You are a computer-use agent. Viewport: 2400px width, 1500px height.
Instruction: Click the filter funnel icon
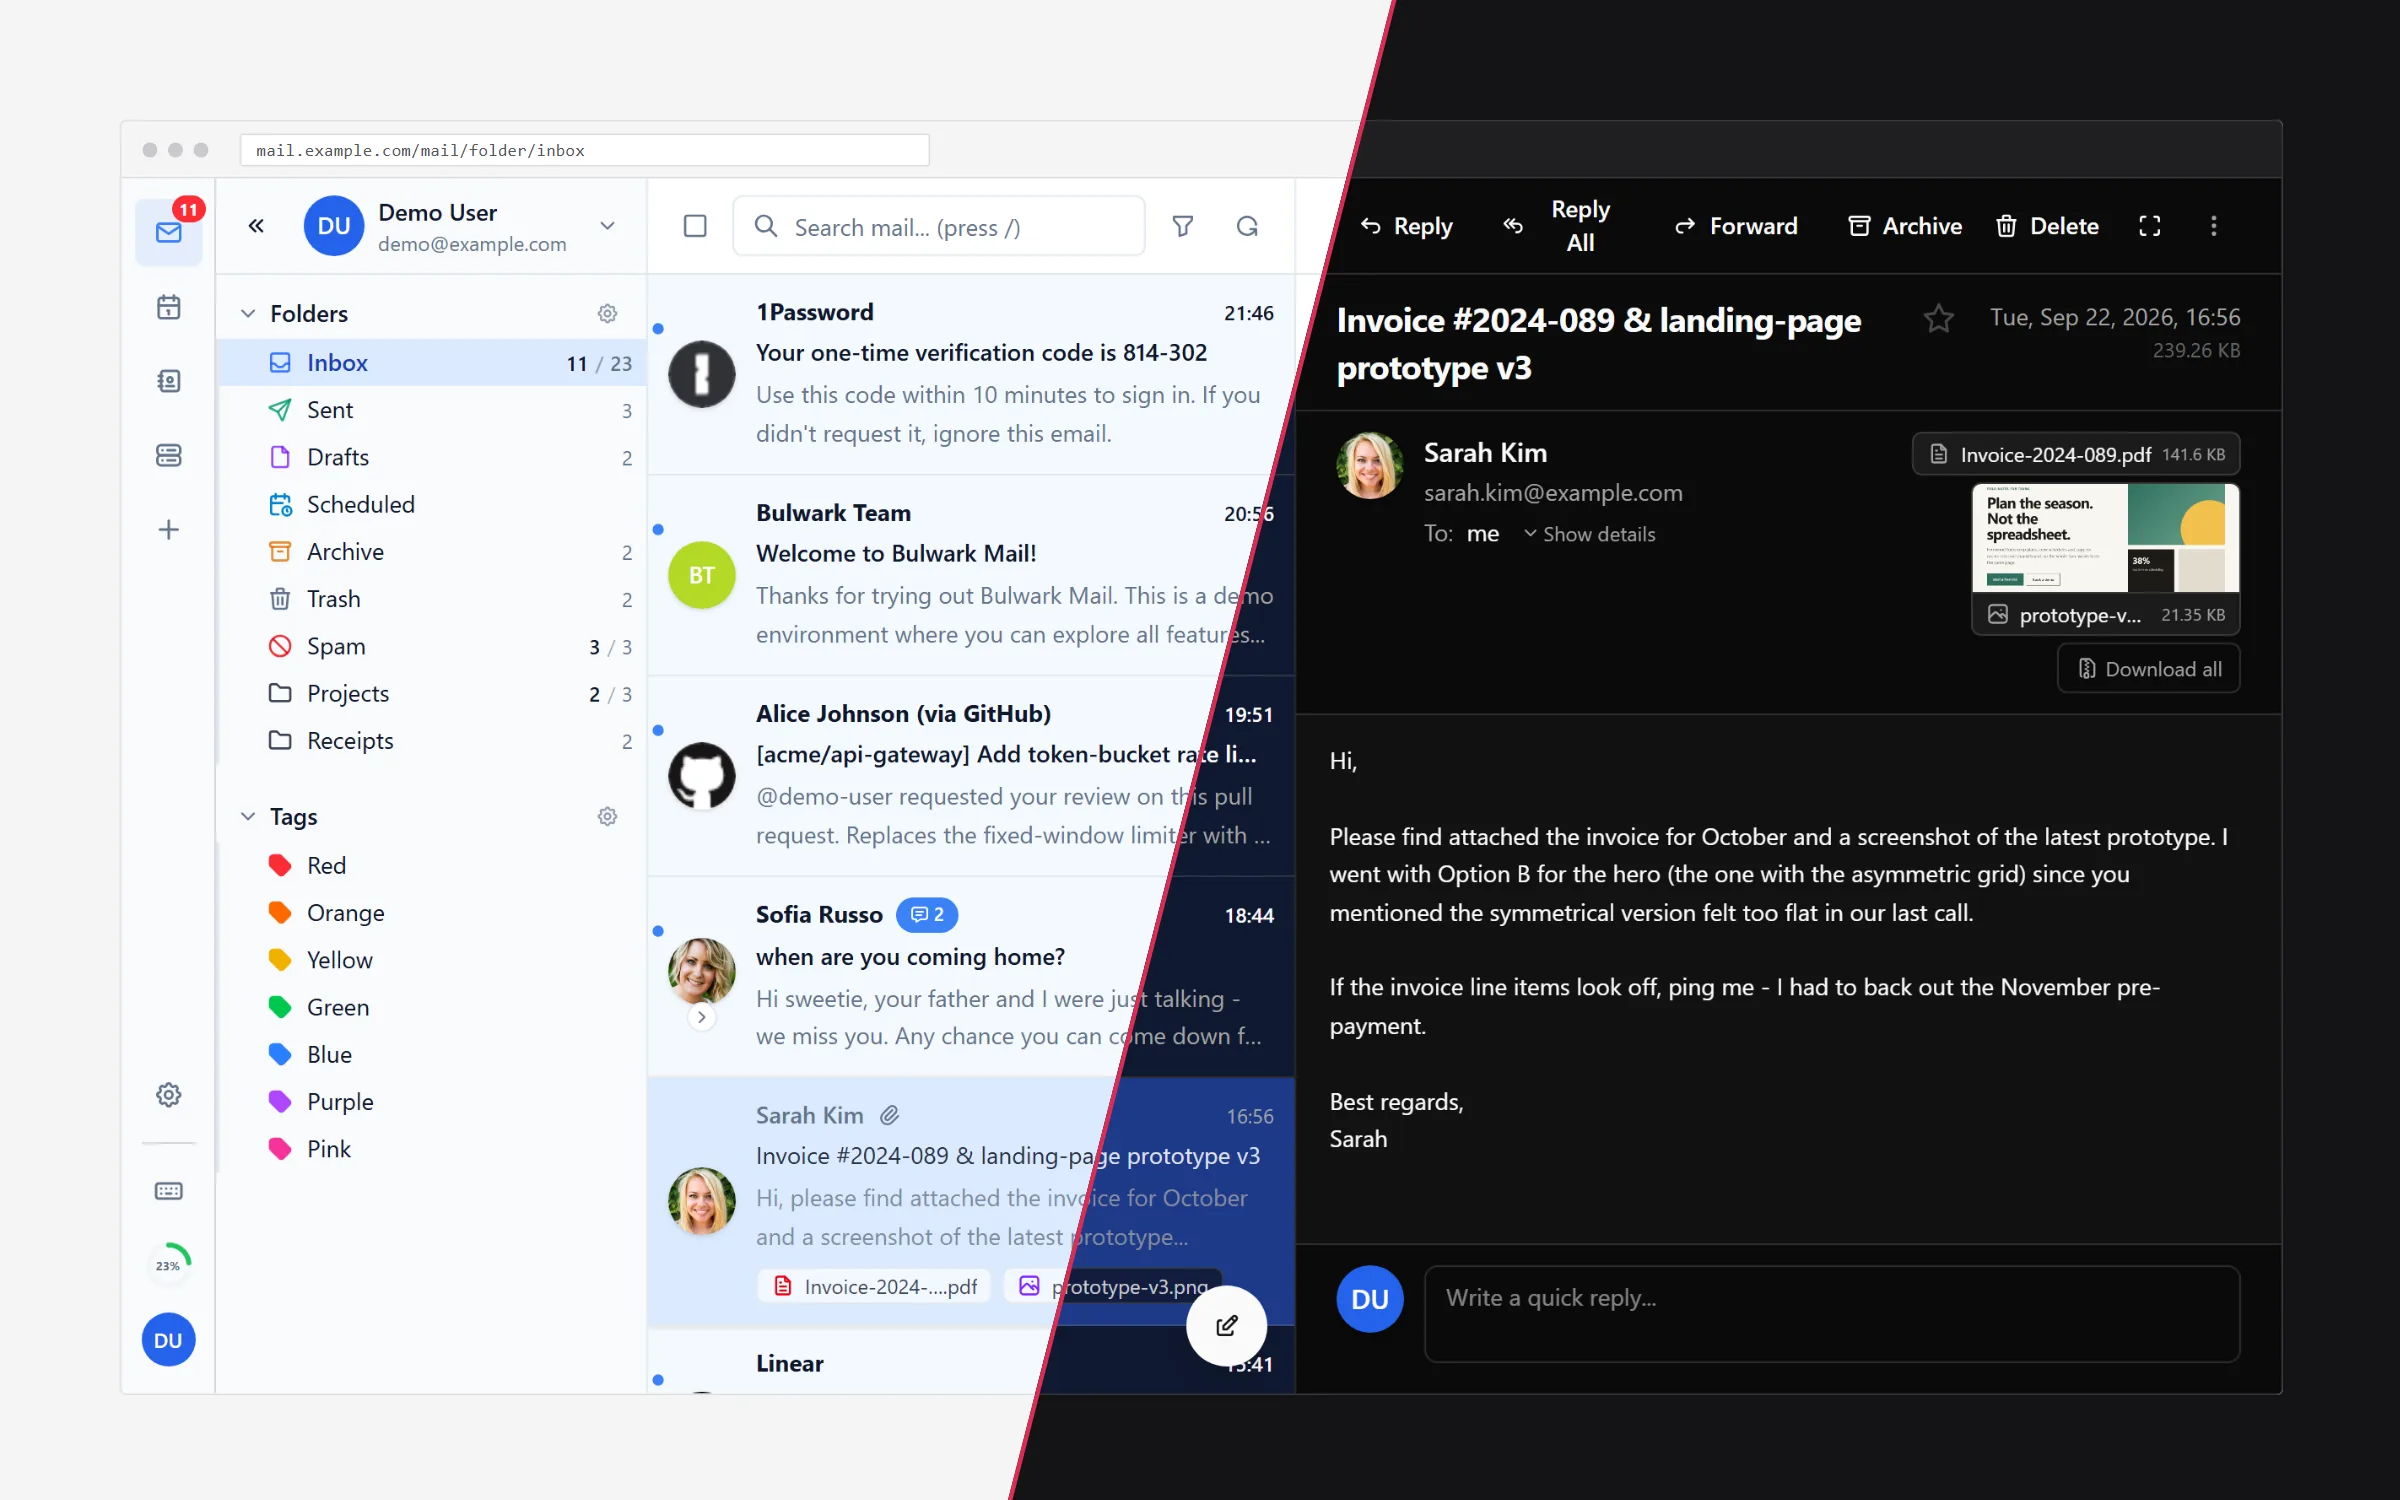[1182, 227]
